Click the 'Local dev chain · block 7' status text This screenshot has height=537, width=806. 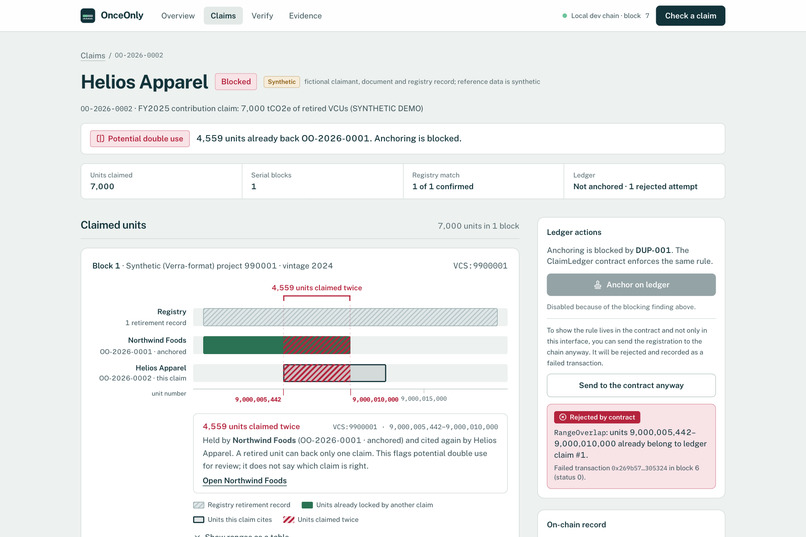[610, 16]
